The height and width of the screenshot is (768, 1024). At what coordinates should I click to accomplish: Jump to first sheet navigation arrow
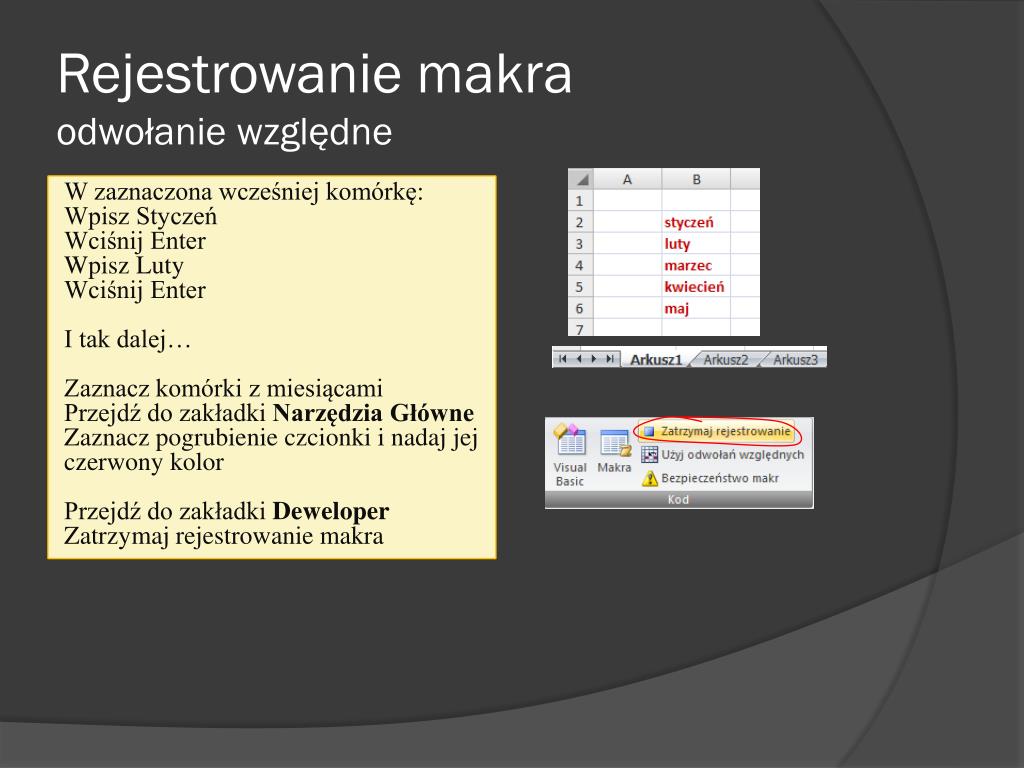click(563, 359)
